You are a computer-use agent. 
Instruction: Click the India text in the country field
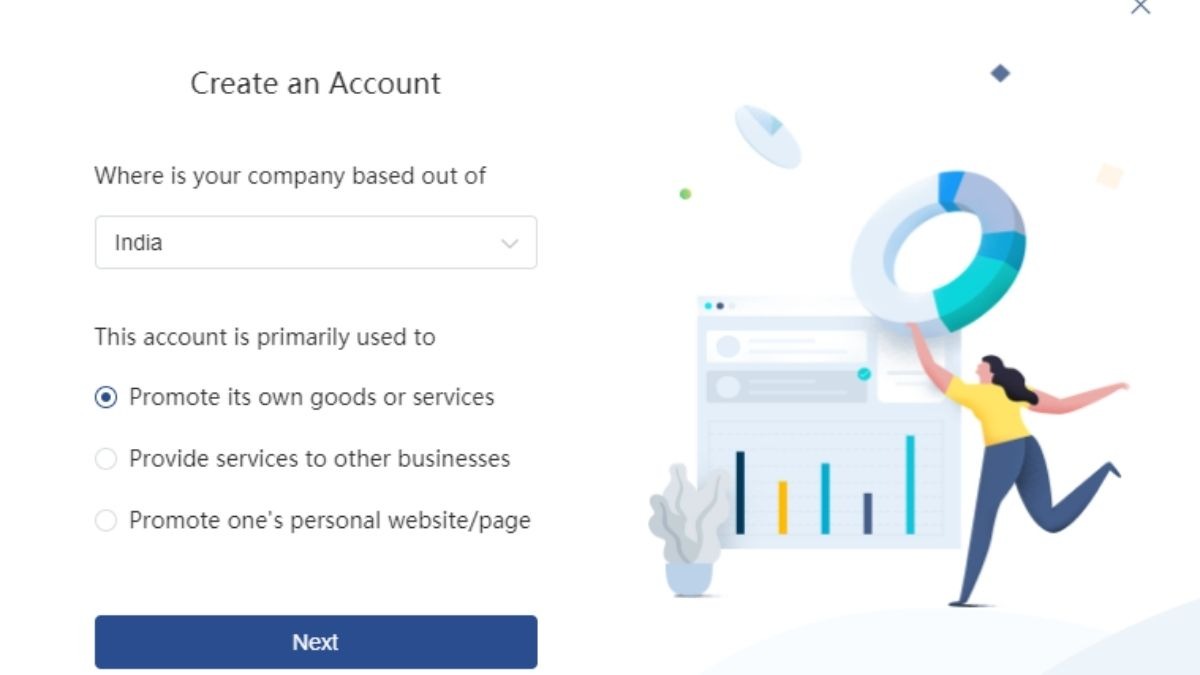[138, 242]
